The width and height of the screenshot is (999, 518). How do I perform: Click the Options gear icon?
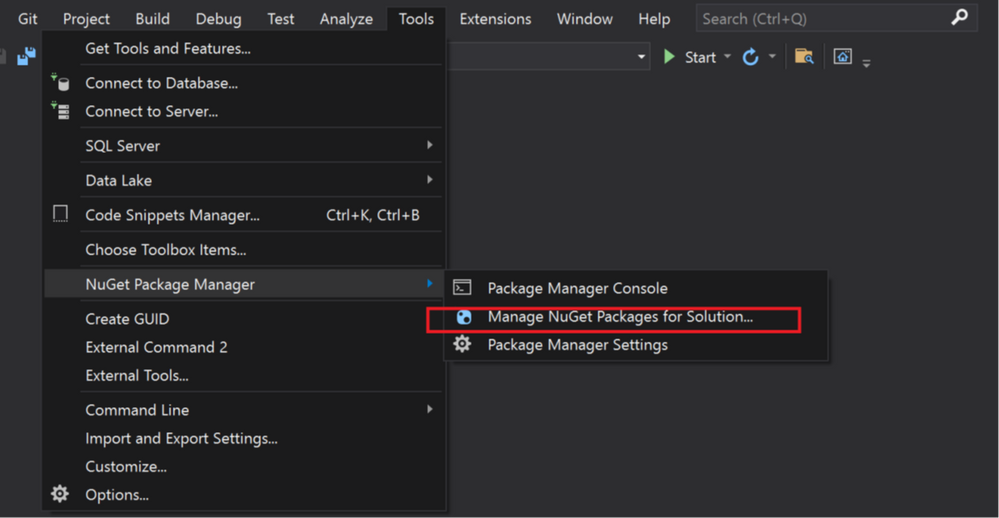(60, 494)
